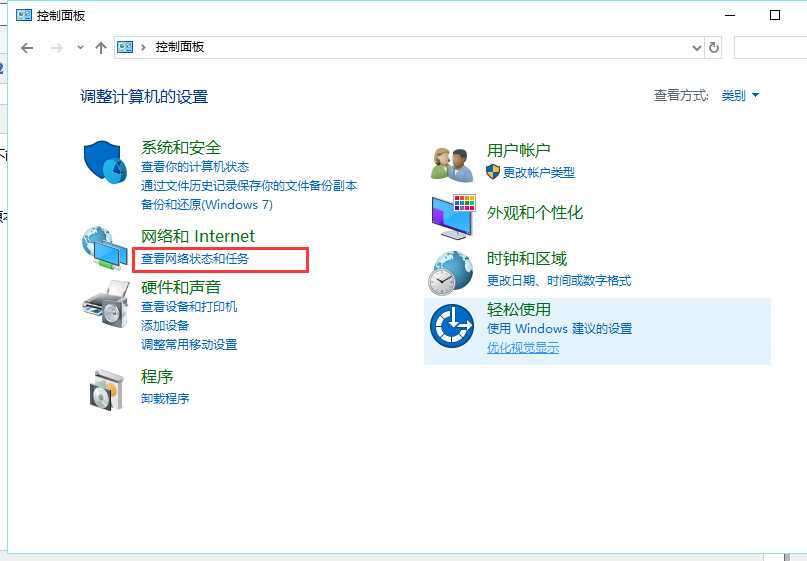Open 系统和安全 category heading
The image size is (807, 561).
coord(181,148)
